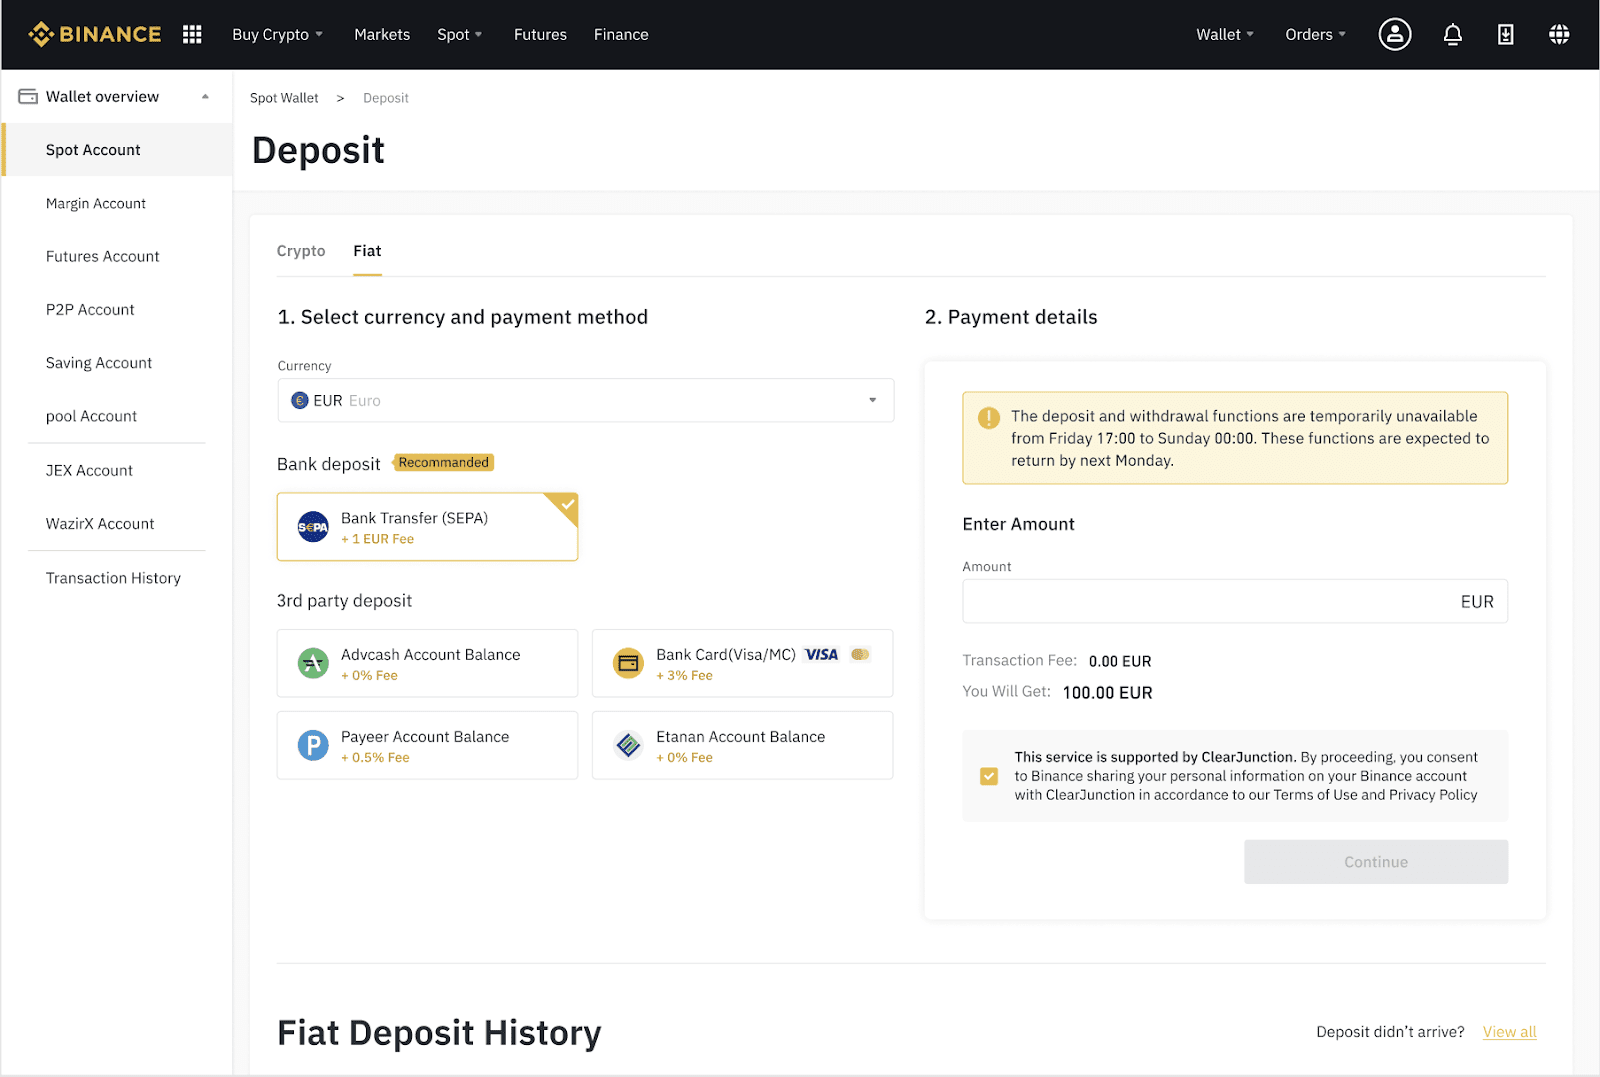Toggle the ClearJunction consent checkbox
The width and height of the screenshot is (1600, 1077).
989,776
